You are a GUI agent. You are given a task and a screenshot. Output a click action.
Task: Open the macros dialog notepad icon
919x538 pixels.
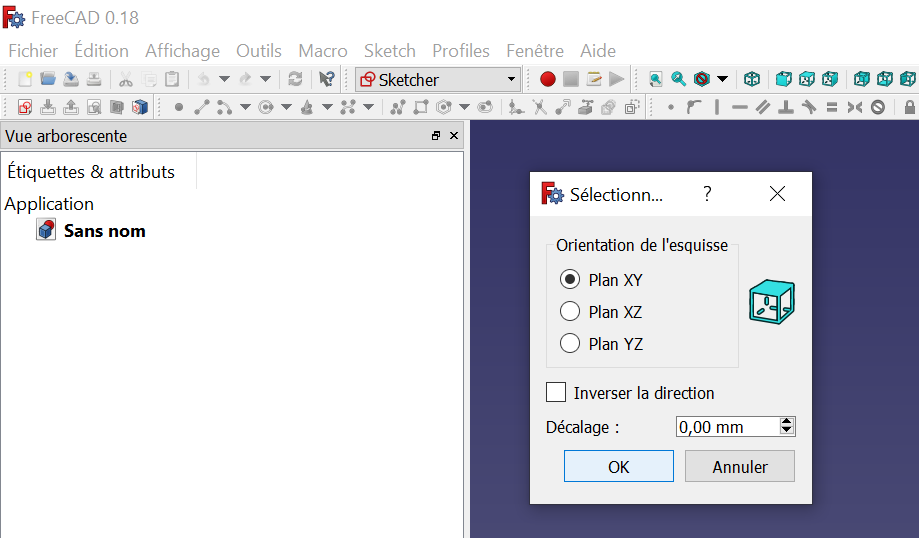(x=594, y=79)
